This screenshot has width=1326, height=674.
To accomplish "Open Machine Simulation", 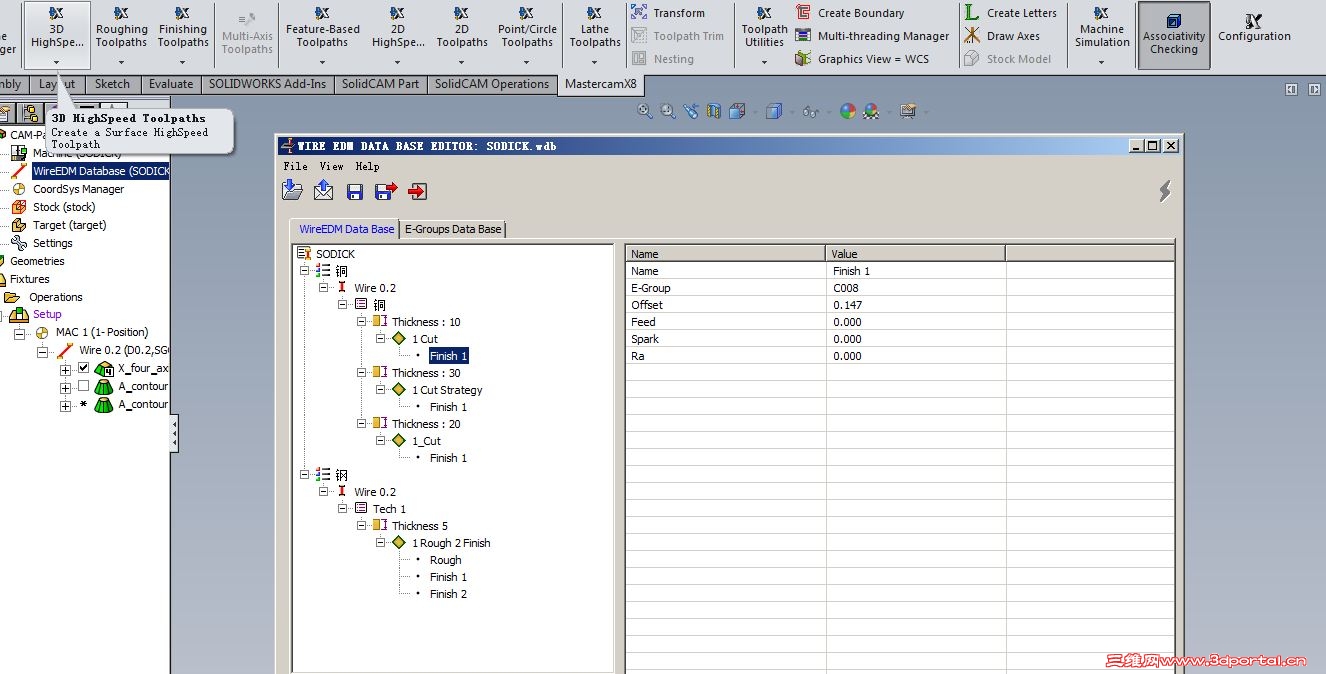I will coord(1102,35).
